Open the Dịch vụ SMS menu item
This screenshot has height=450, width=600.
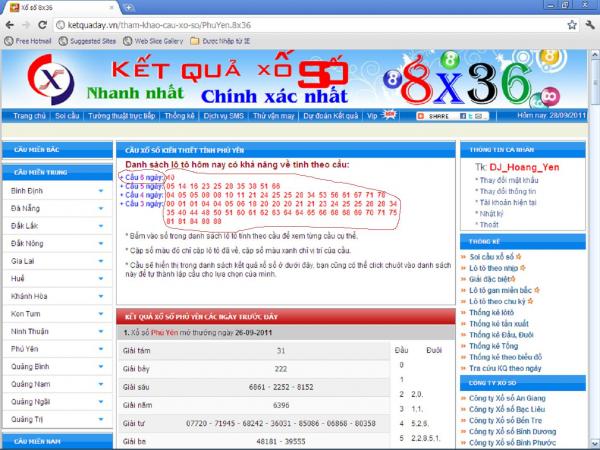point(223,116)
